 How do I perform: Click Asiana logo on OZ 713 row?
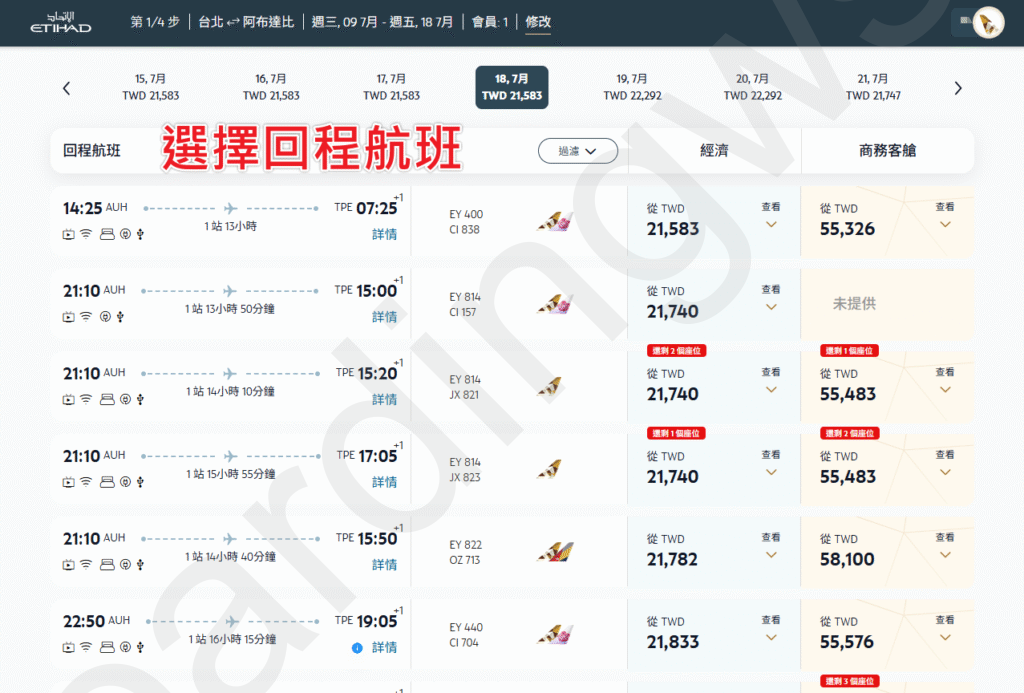[x=555, y=552]
